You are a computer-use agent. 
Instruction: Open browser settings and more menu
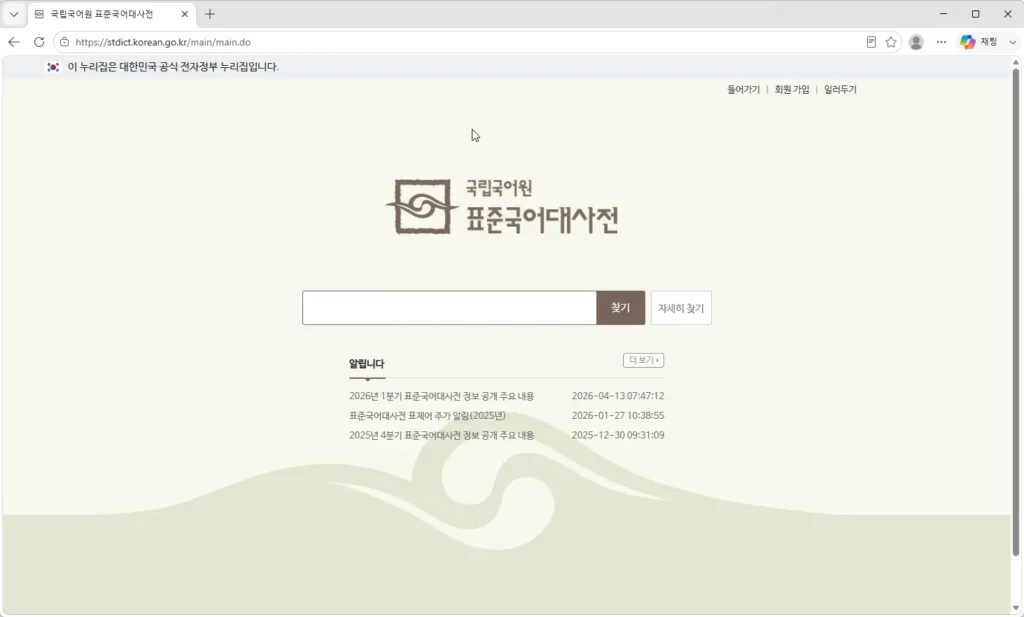(941, 42)
